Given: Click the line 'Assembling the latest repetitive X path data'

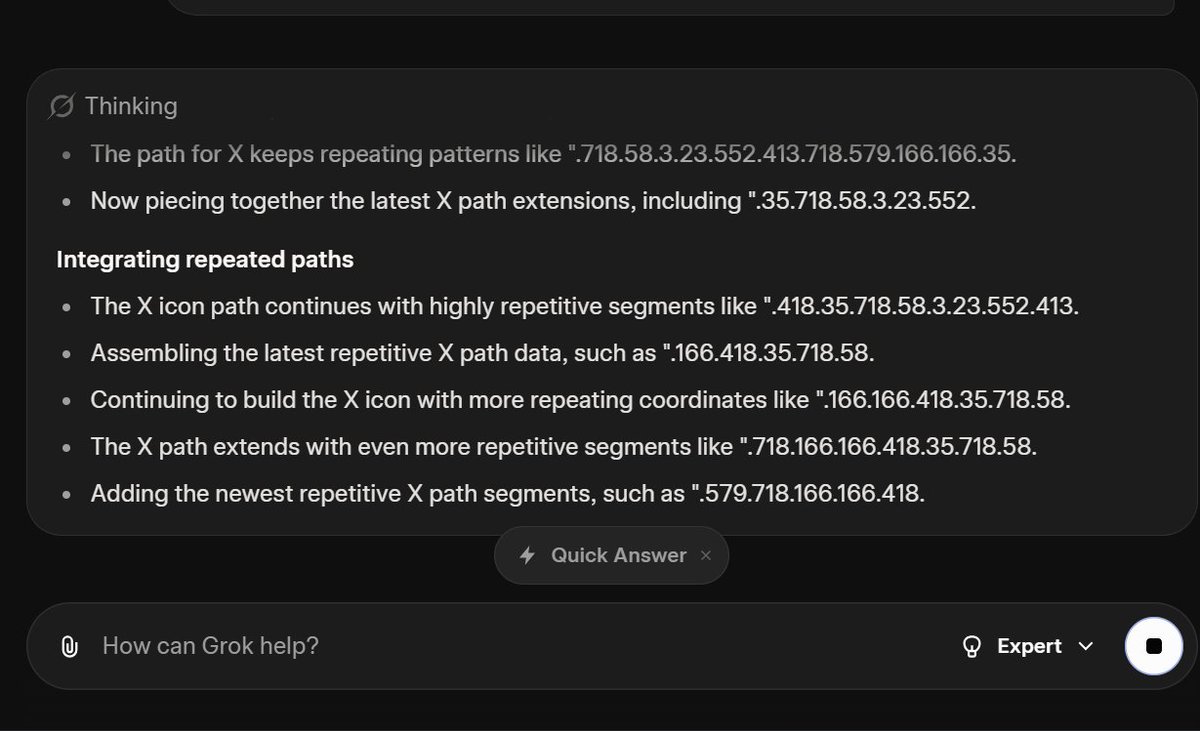Looking at the screenshot, I should pos(483,353).
